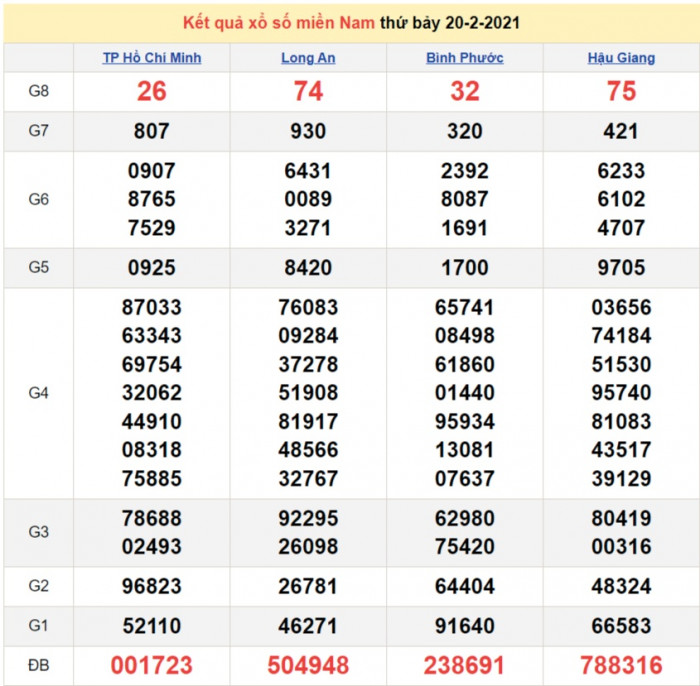Select Hậu Giang special prize 788316

tap(621, 666)
